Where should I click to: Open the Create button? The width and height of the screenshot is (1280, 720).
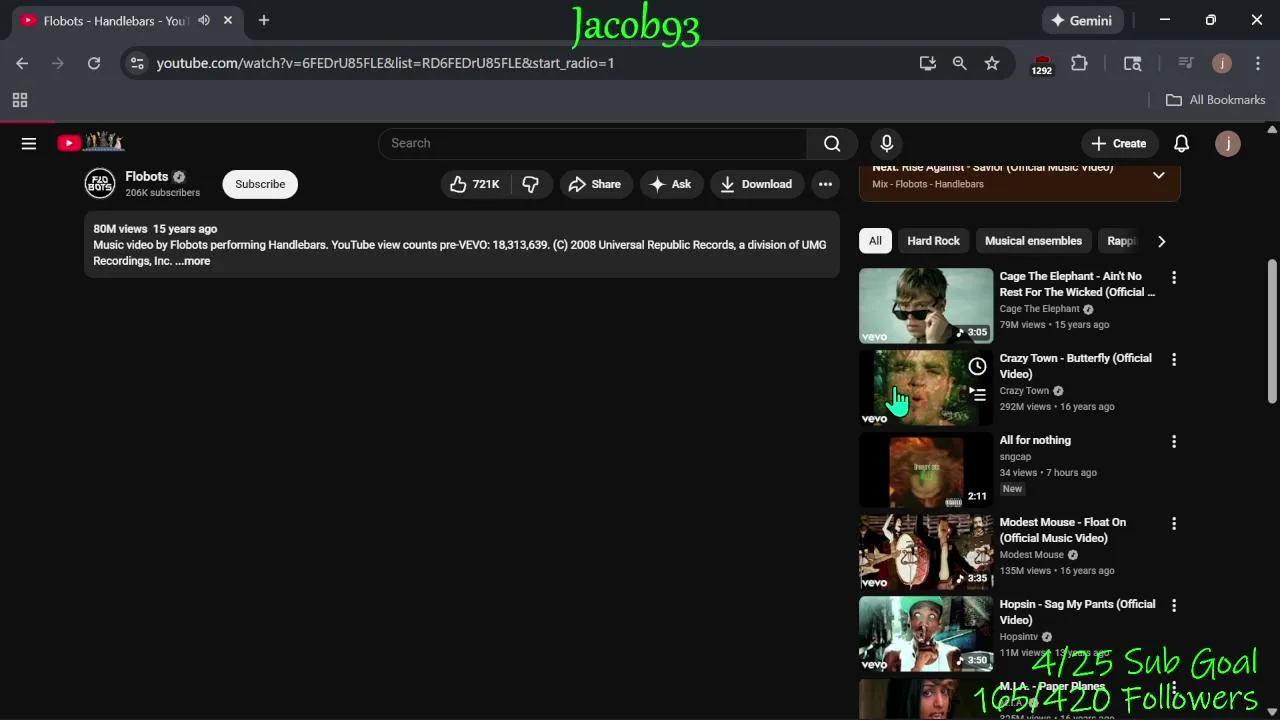(x=1119, y=143)
